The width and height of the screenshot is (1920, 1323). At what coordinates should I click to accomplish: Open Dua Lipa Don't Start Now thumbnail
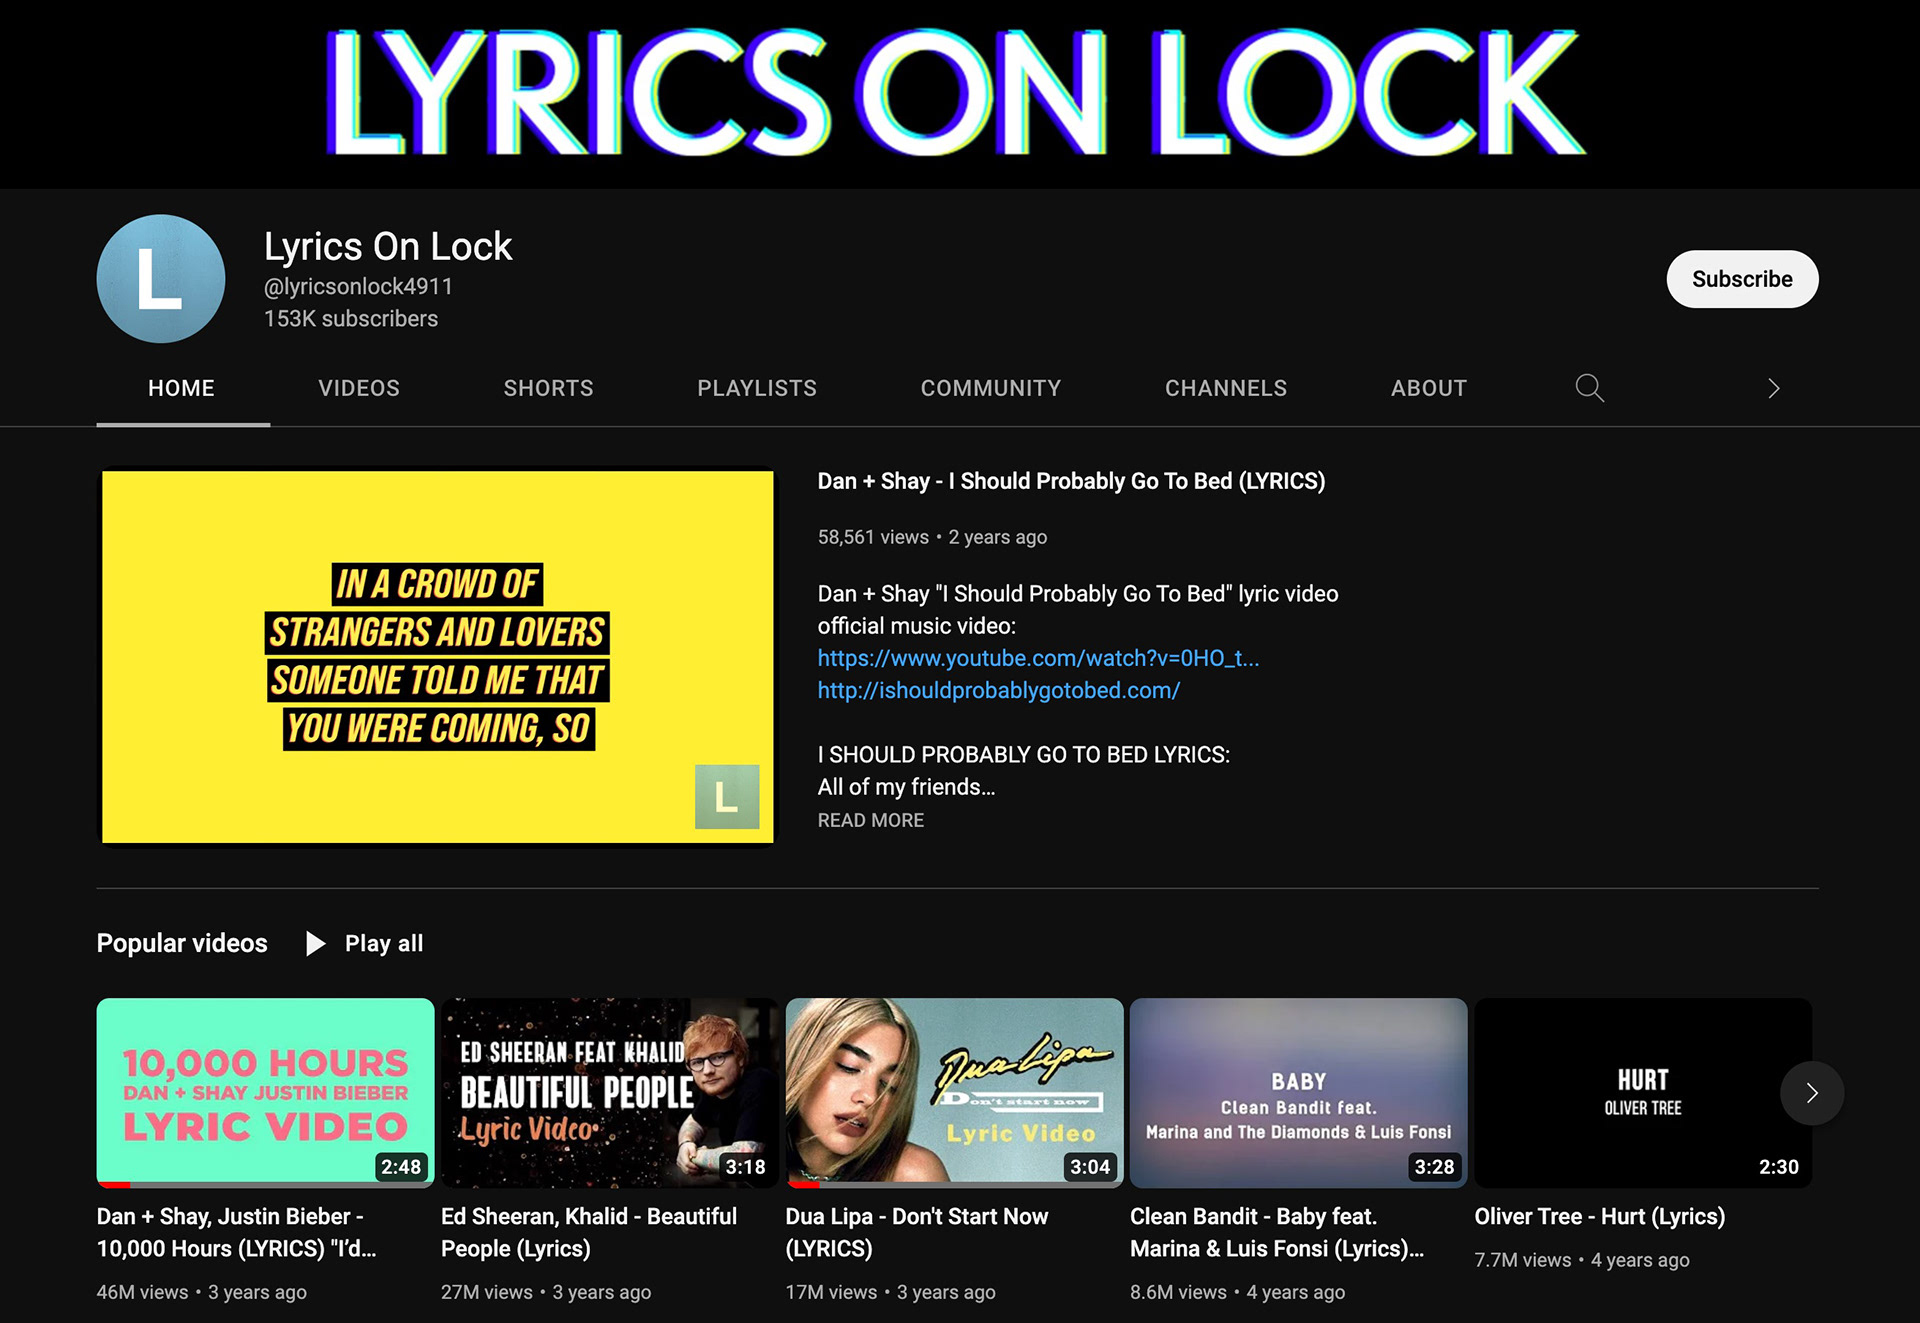point(954,1093)
